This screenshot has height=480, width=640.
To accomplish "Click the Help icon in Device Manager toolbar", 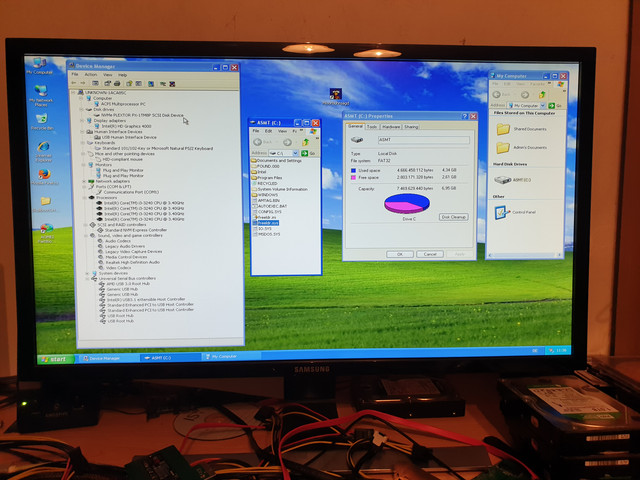I will coord(129,83).
